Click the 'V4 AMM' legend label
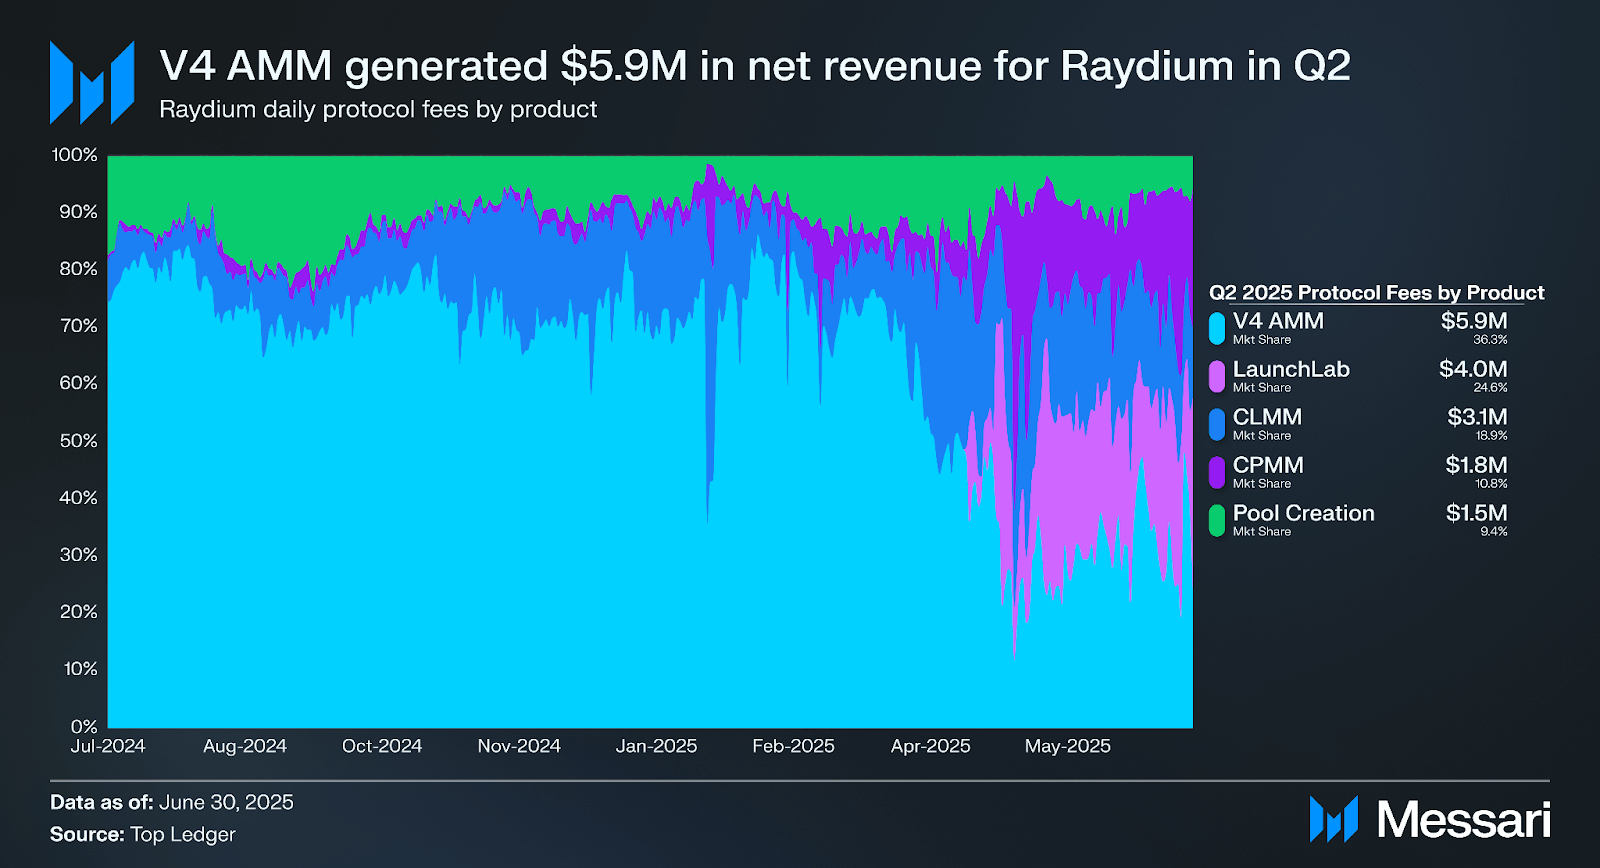Screen dimensions: 1600x868 point(1278,321)
